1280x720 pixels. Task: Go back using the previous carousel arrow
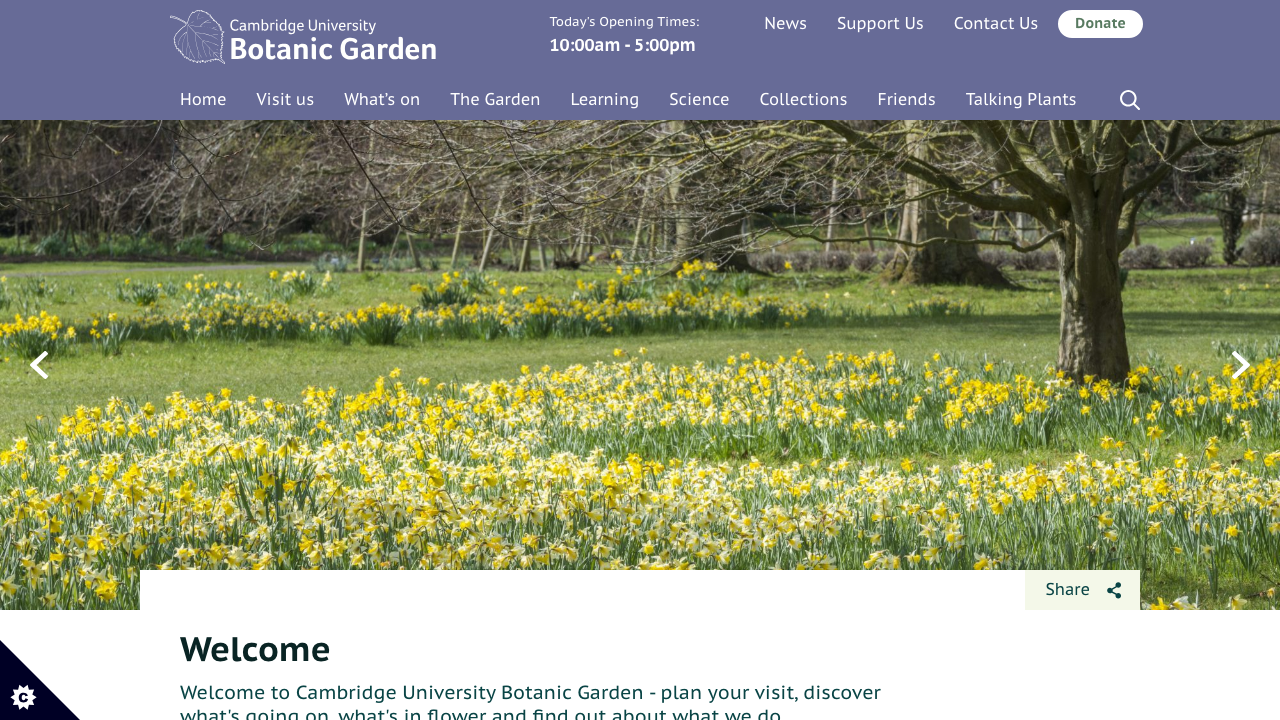(x=38, y=364)
